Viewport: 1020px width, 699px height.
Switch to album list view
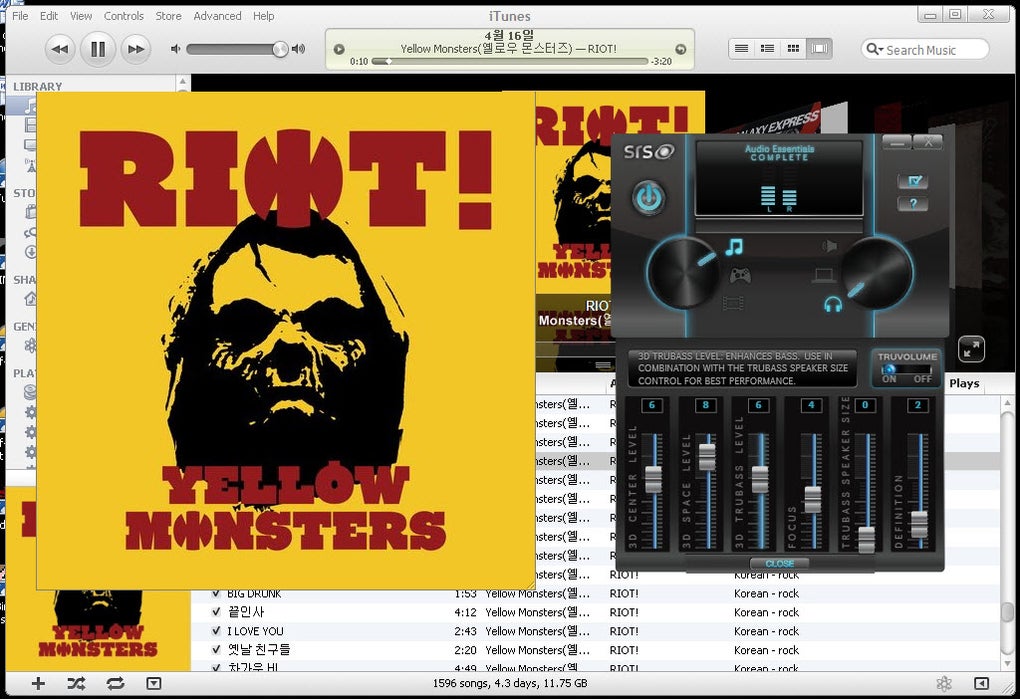(768, 49)
